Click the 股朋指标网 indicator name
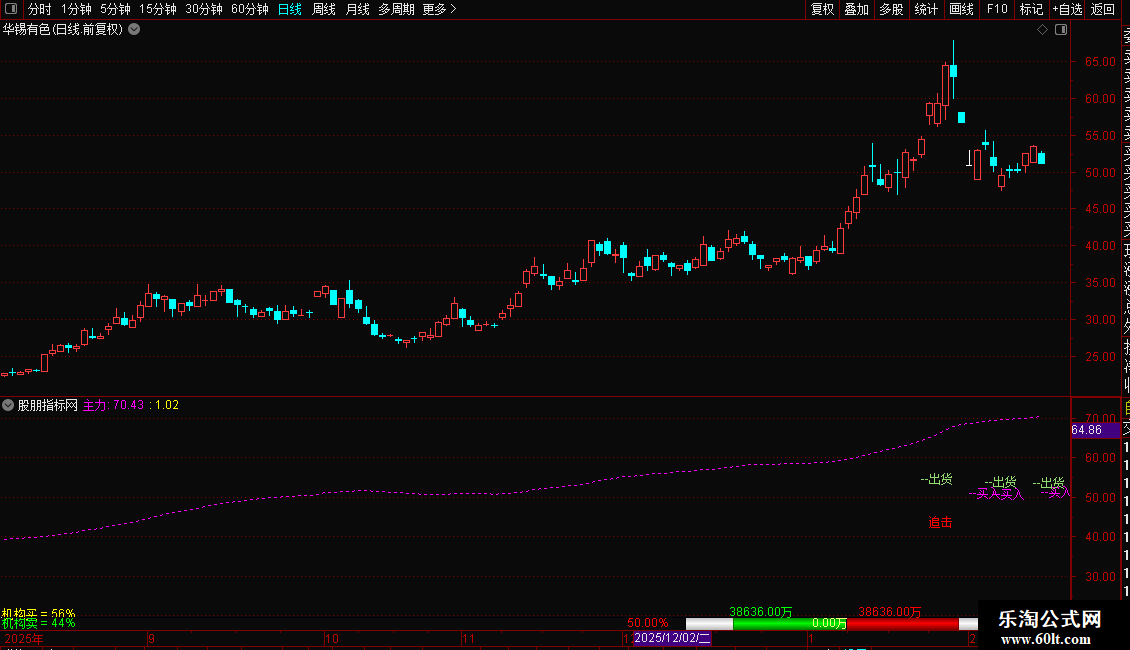1130x650 pixels. 48,405
